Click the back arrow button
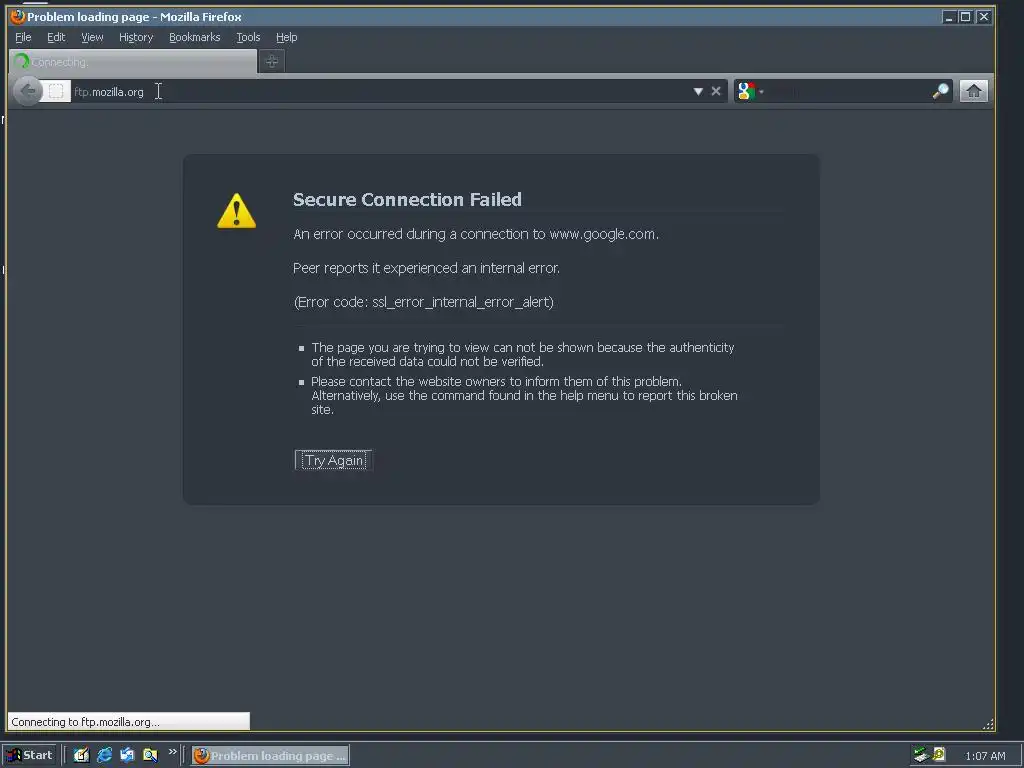1024x768 pixels. click(x=27, y=91)
